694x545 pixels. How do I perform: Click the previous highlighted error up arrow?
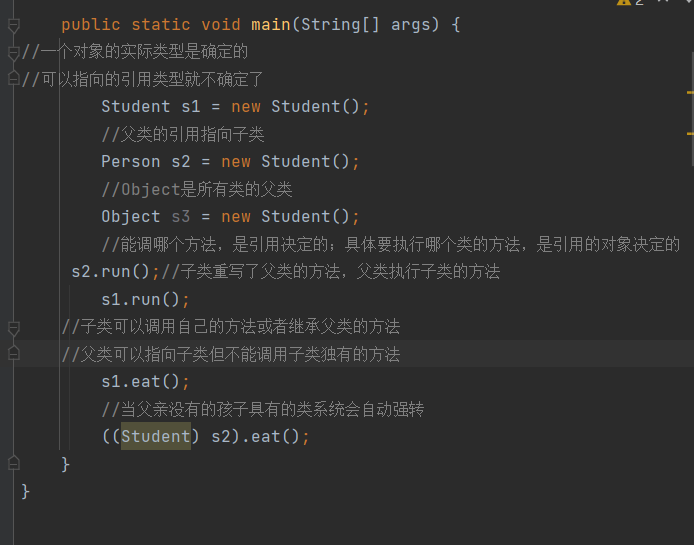(661, 3)
